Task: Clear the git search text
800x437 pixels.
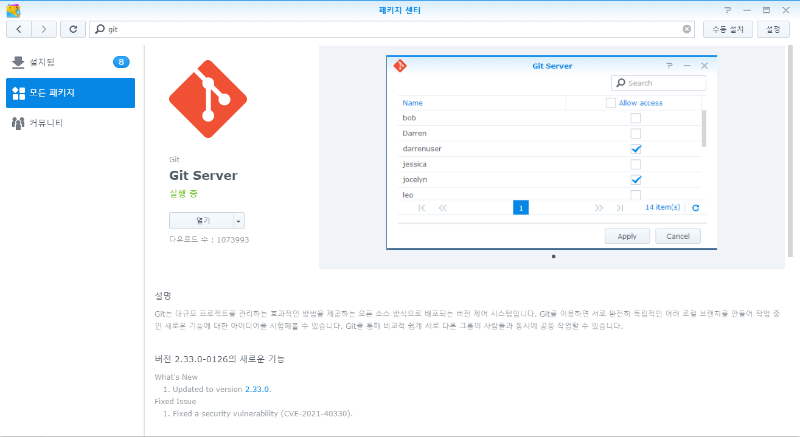Action: pos(687,29)
